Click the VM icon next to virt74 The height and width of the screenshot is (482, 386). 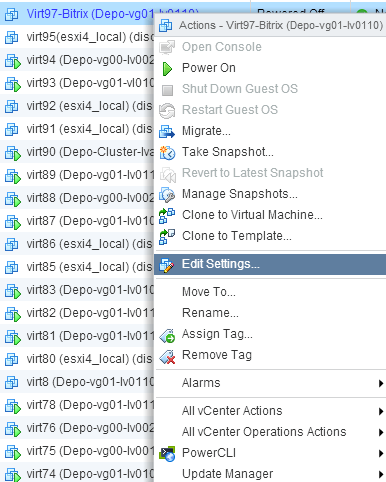coord(13,475)
